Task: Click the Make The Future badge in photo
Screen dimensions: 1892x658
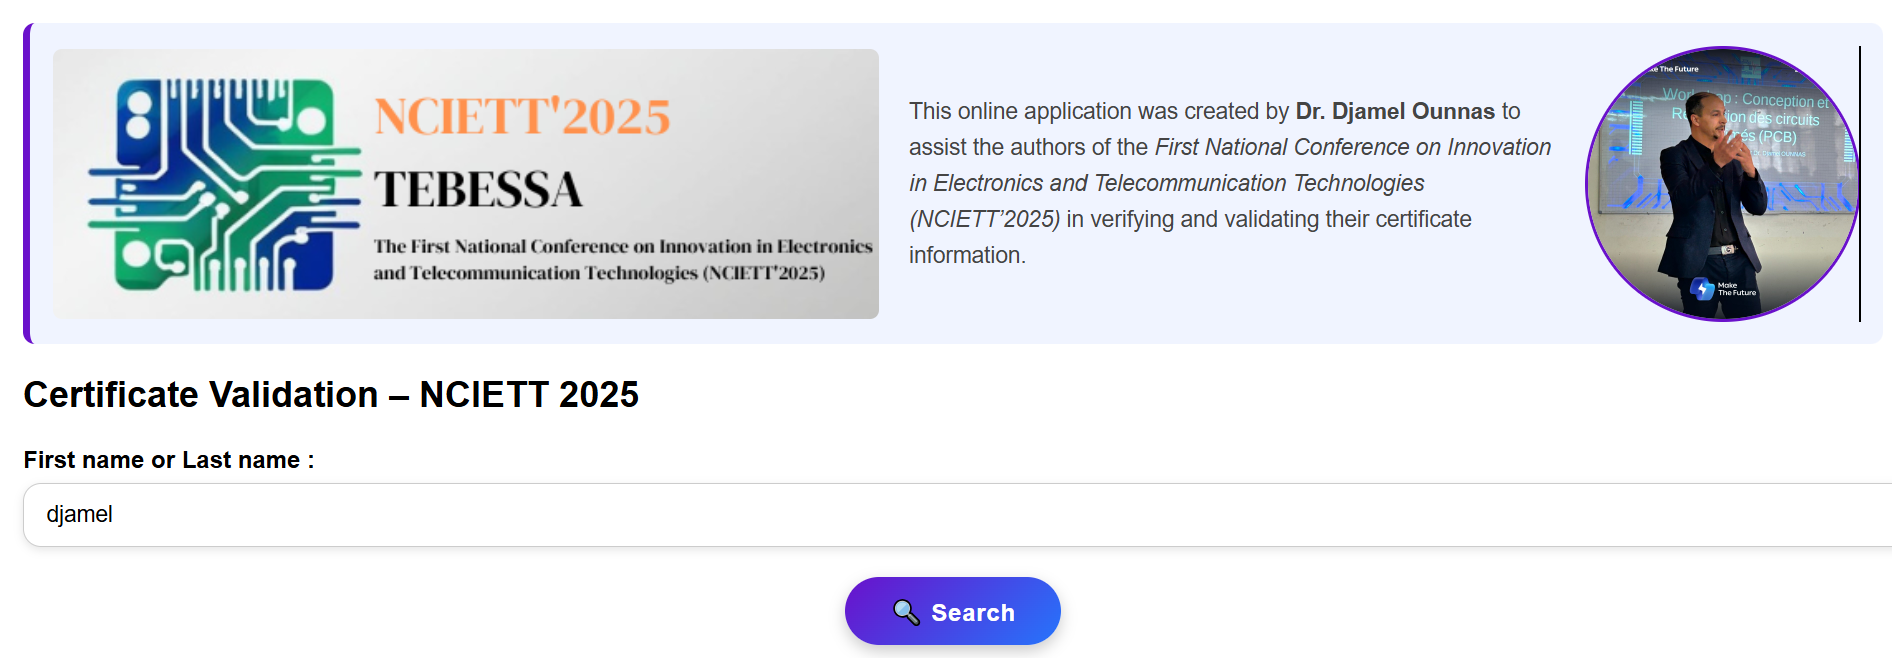Action: [1723, 290]
